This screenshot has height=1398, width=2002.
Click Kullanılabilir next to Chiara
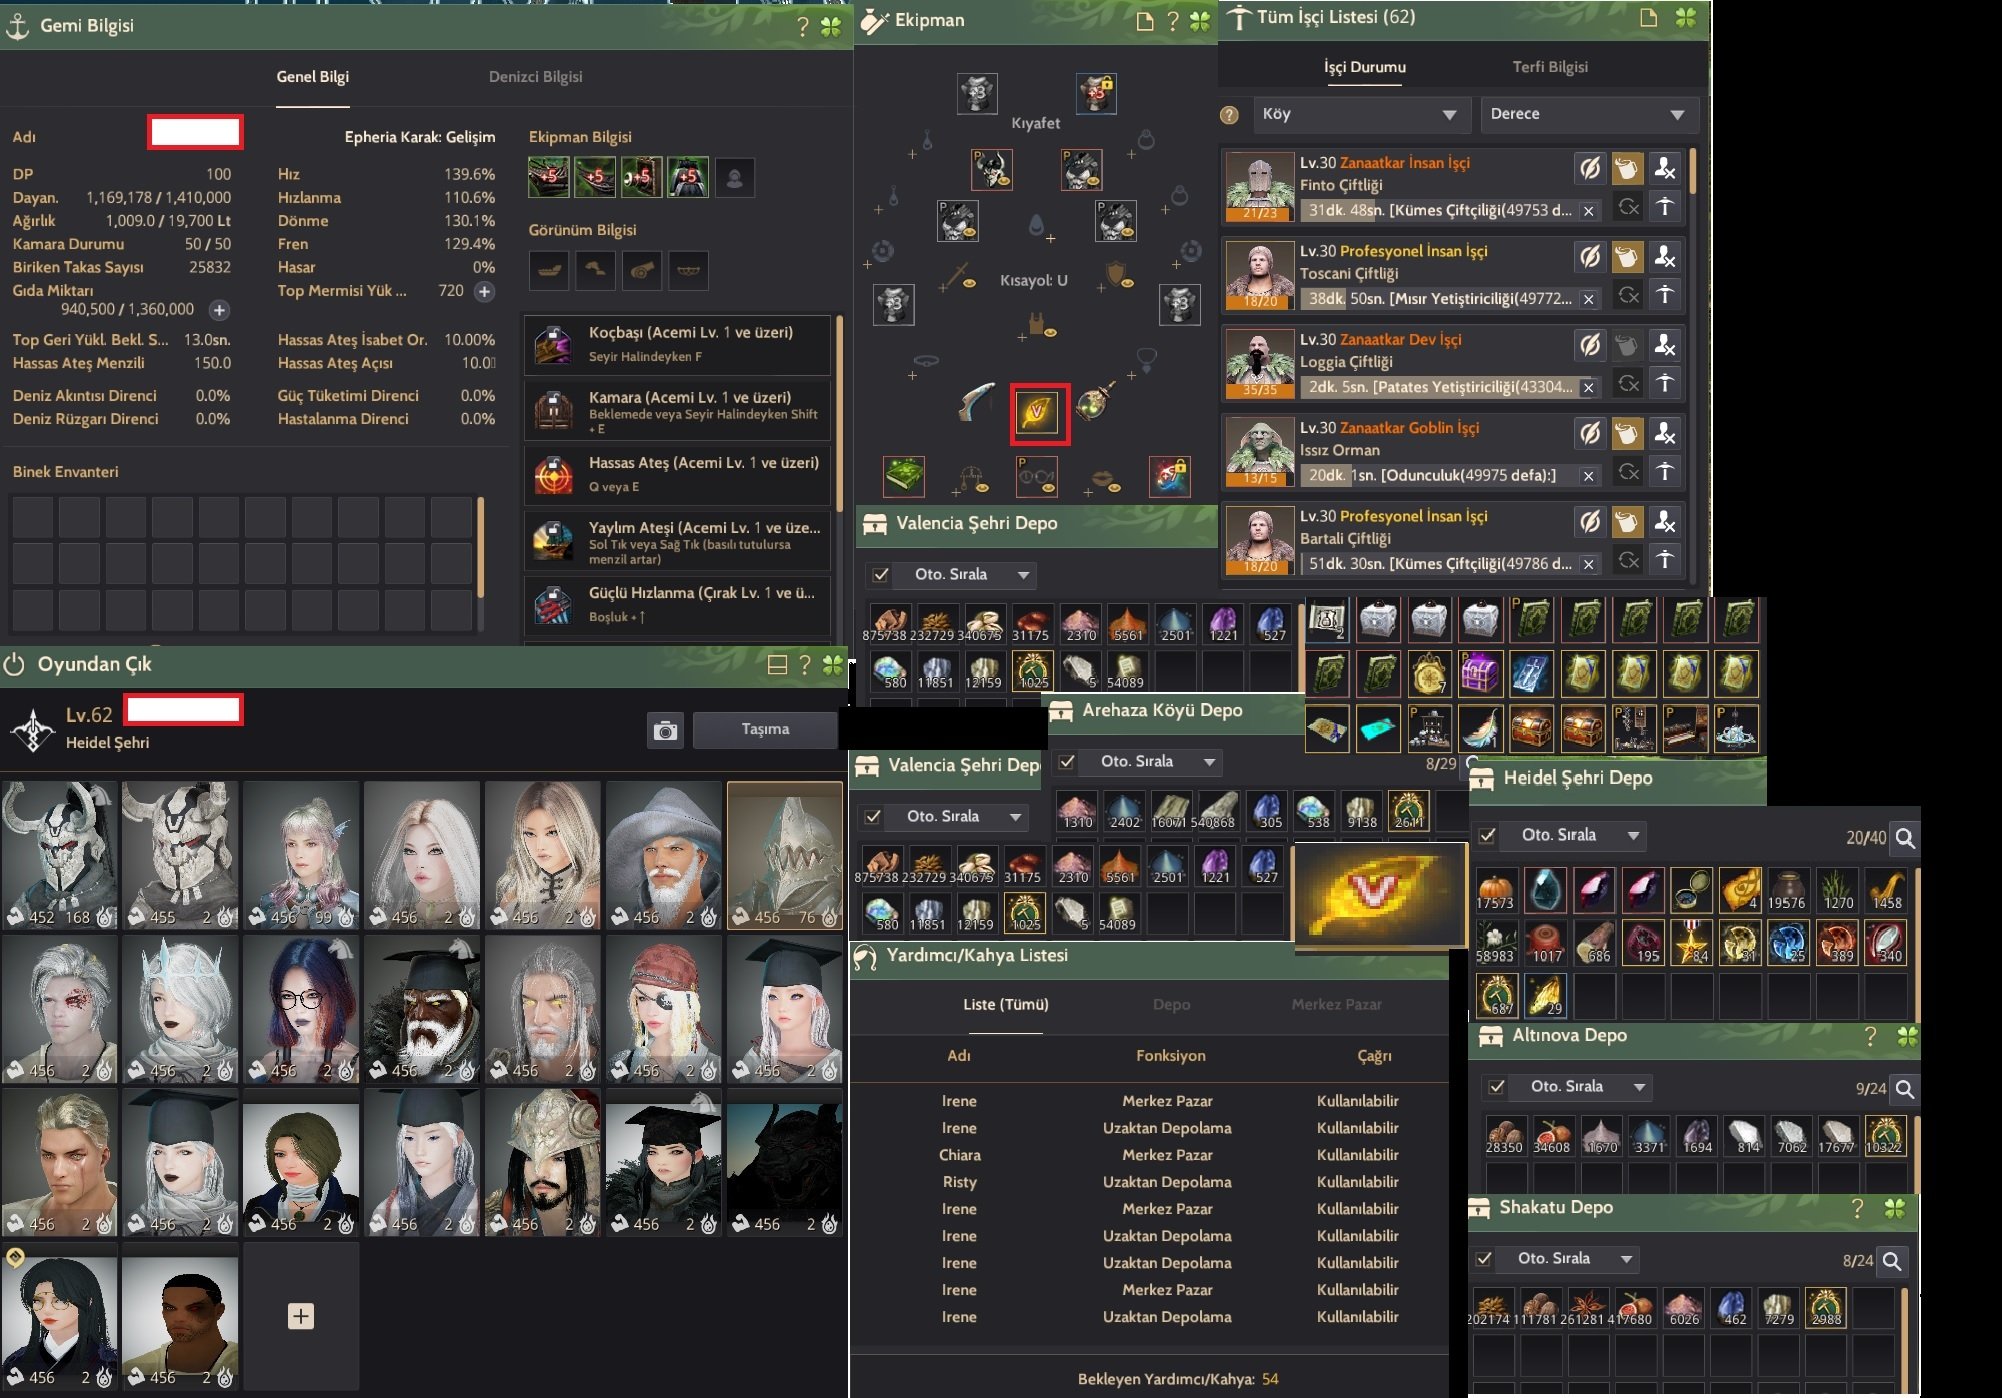1359,1155
